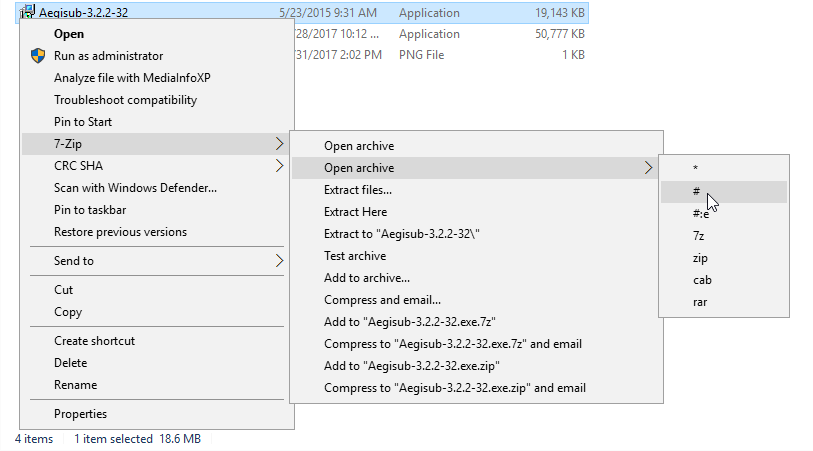Open Properties from the context menu
The height and width of the screenshot is (451, 813).
80,414
